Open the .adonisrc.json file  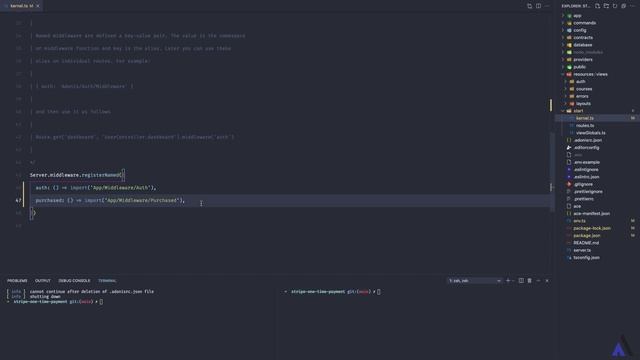(x=587, y=140)
